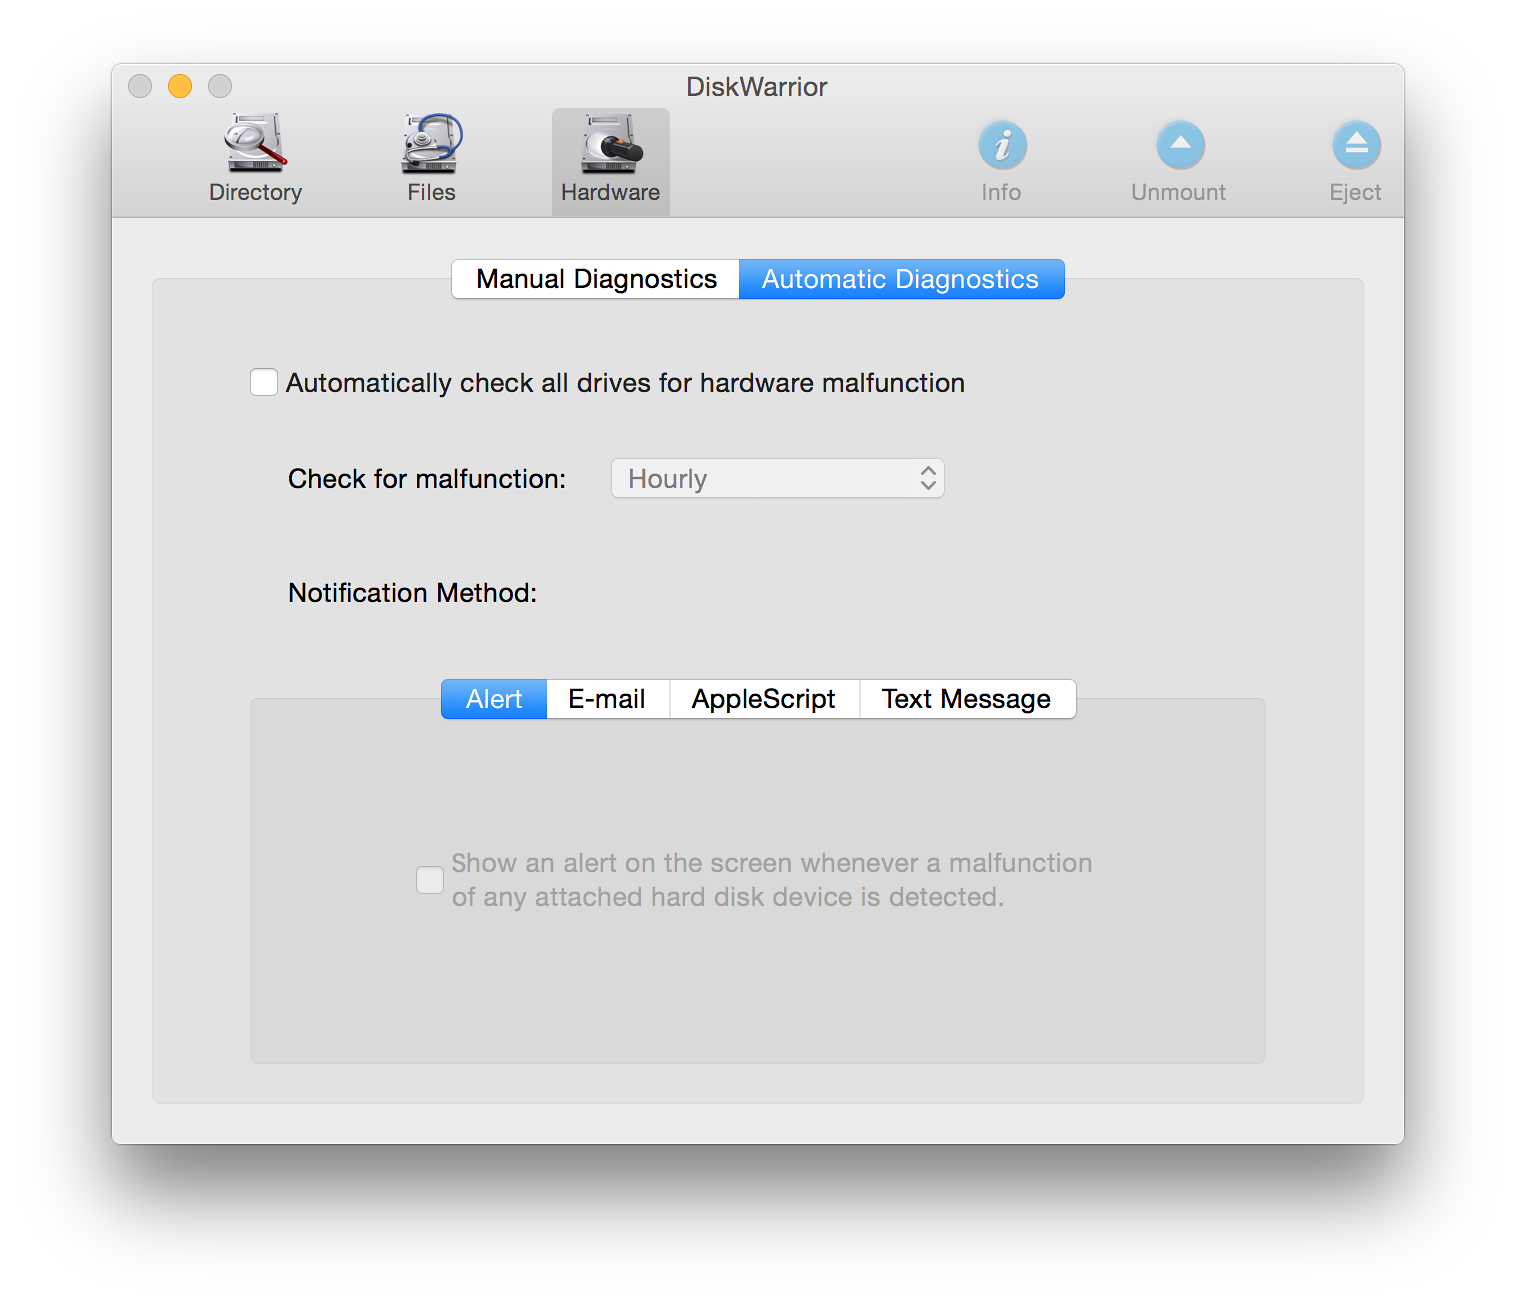Image resolution: width=1516 pixels, height=1304 pixels.
Task: Click the Eject toolbar icon
Action: tap(1355, 162)
